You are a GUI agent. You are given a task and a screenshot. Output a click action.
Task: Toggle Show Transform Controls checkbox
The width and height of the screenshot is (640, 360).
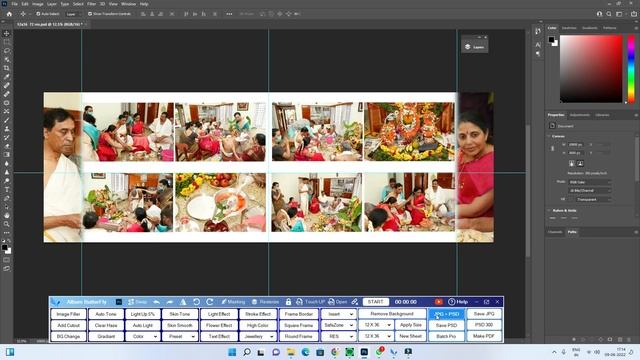90,14
